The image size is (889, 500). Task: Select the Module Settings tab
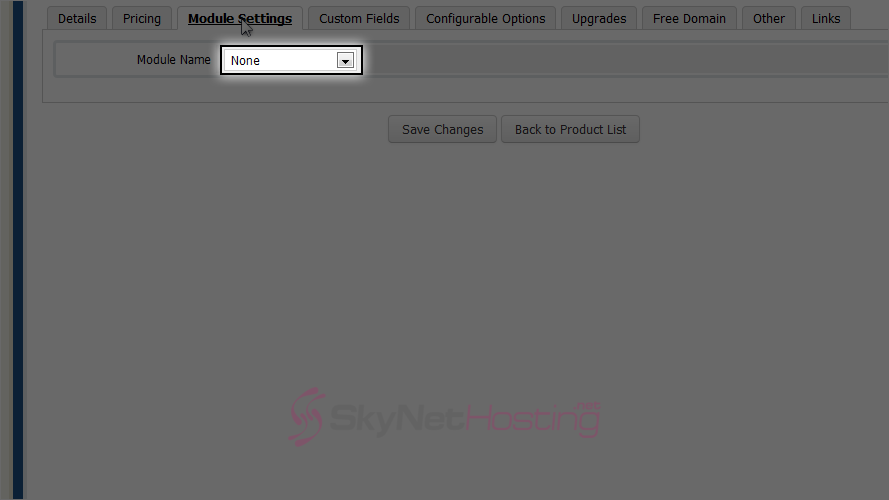point(240,19)
